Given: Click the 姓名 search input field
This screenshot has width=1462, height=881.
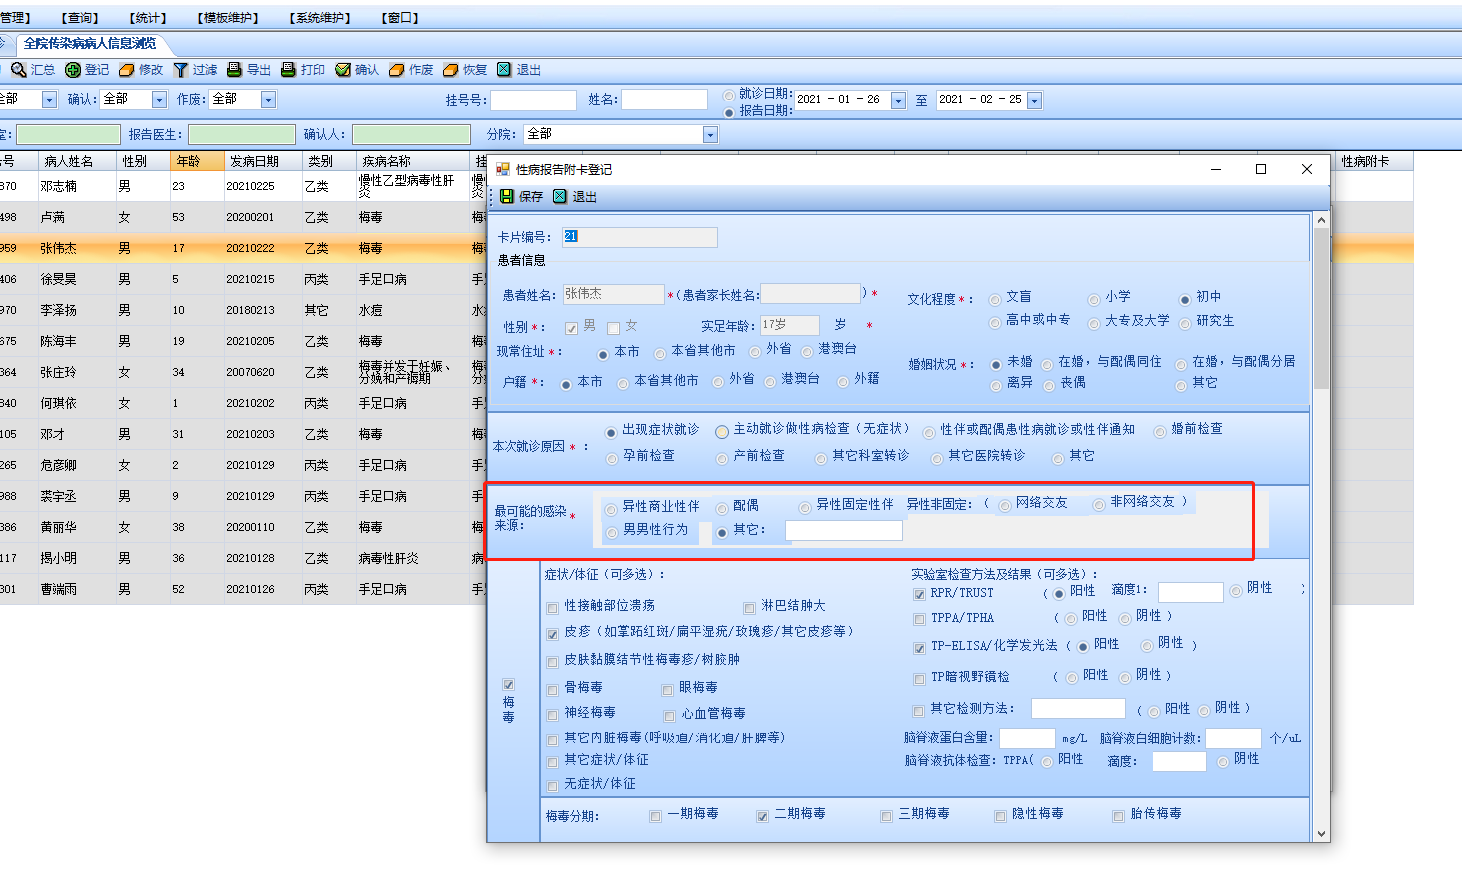Looking at the screenshot, I should [665, 100].
